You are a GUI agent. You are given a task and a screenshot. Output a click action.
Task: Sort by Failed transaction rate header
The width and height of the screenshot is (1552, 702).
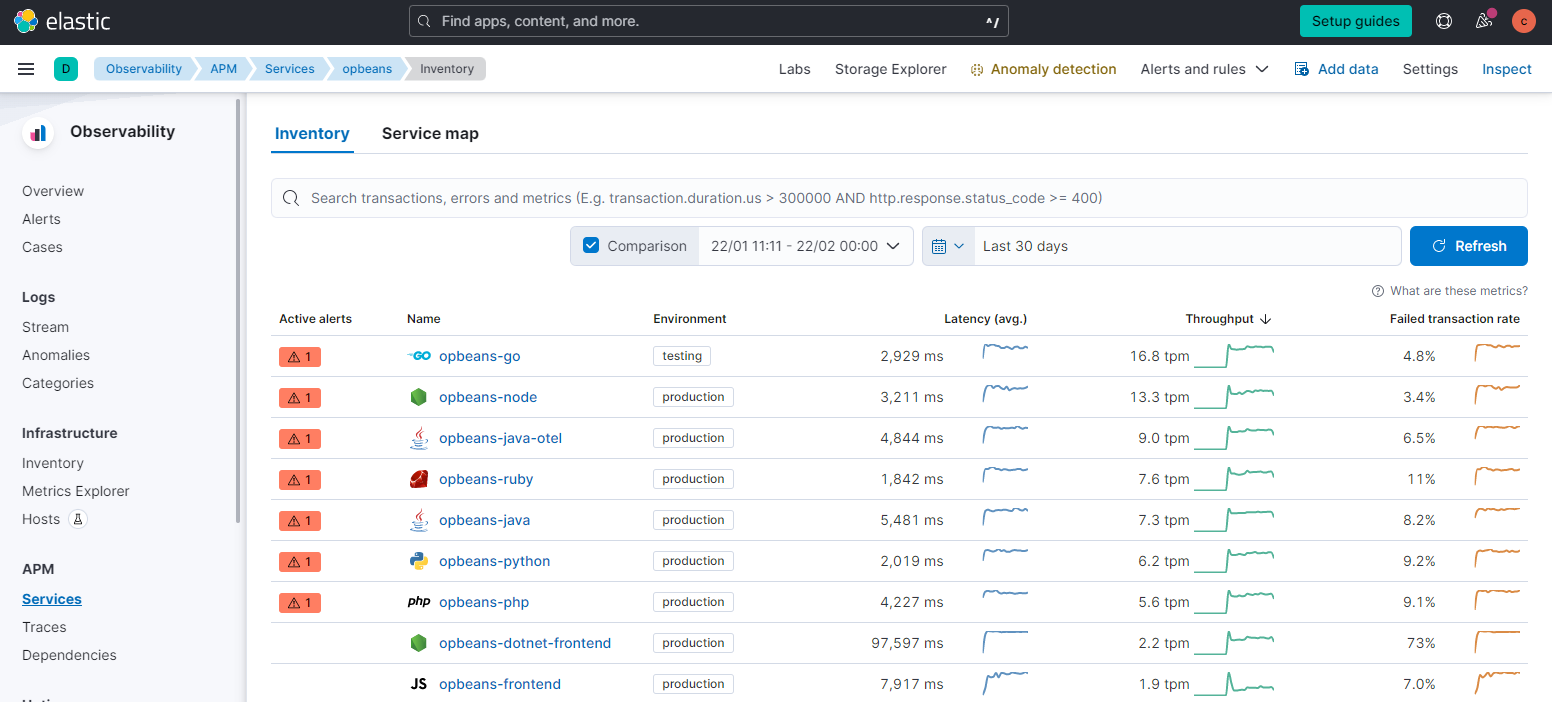(x=1454, y=319)
